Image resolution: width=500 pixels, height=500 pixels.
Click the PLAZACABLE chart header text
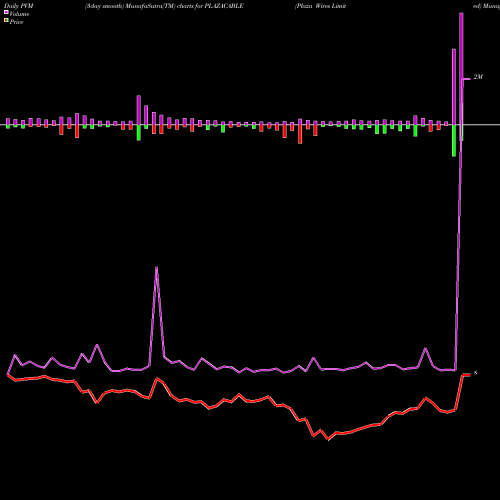pyautogui.click(x=164, y=6)
